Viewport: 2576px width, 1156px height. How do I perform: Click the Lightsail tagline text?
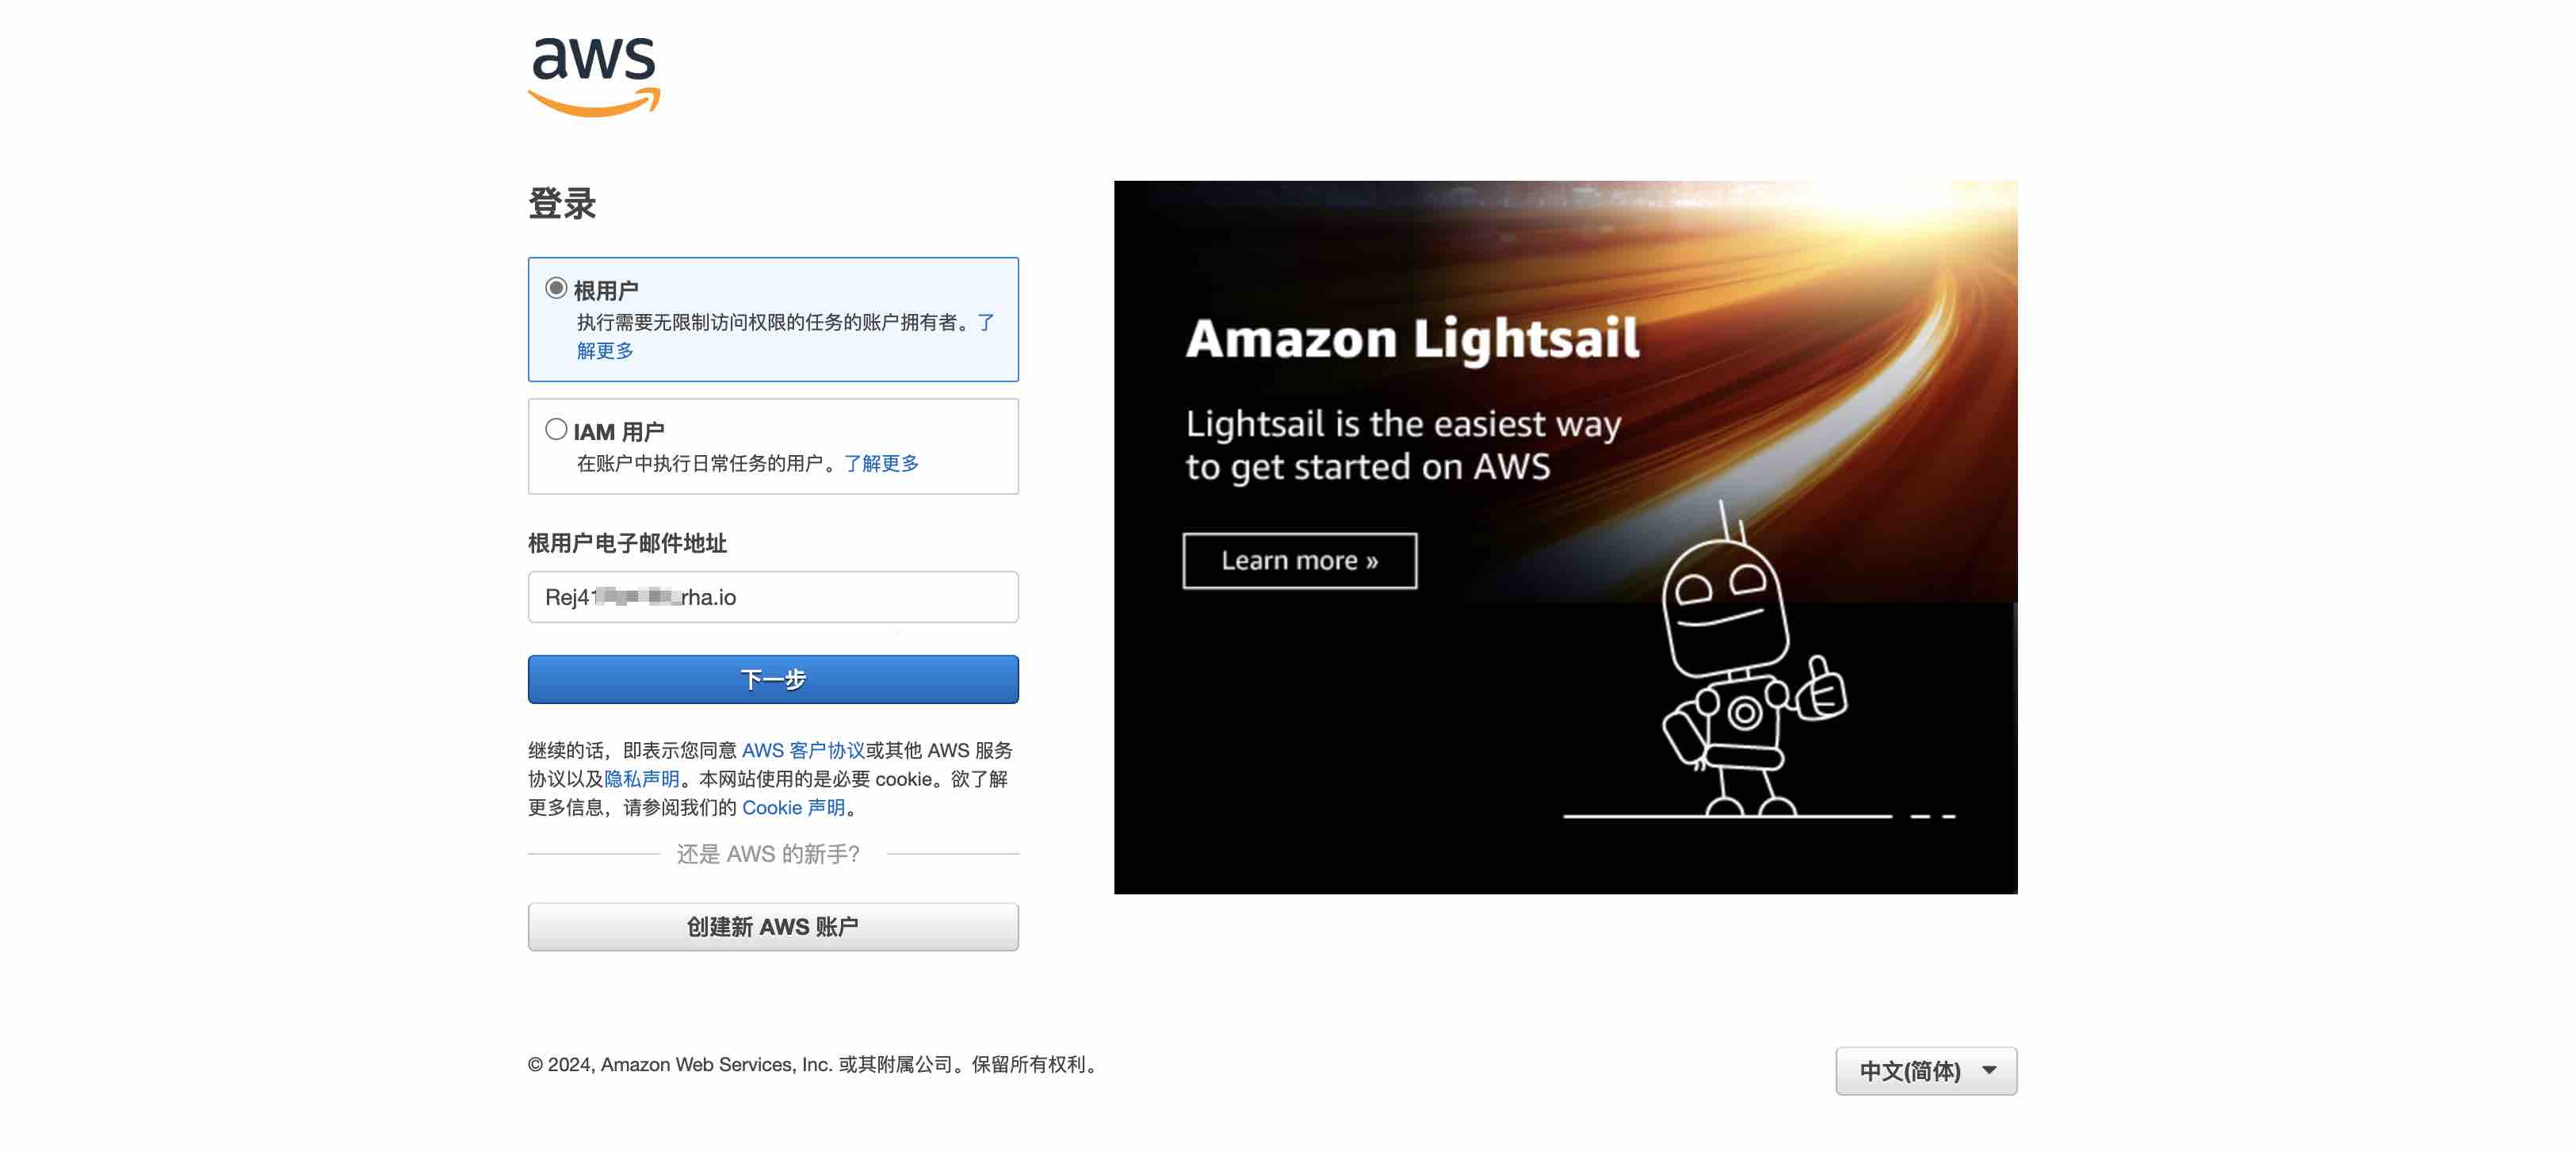click(1403, 445)
